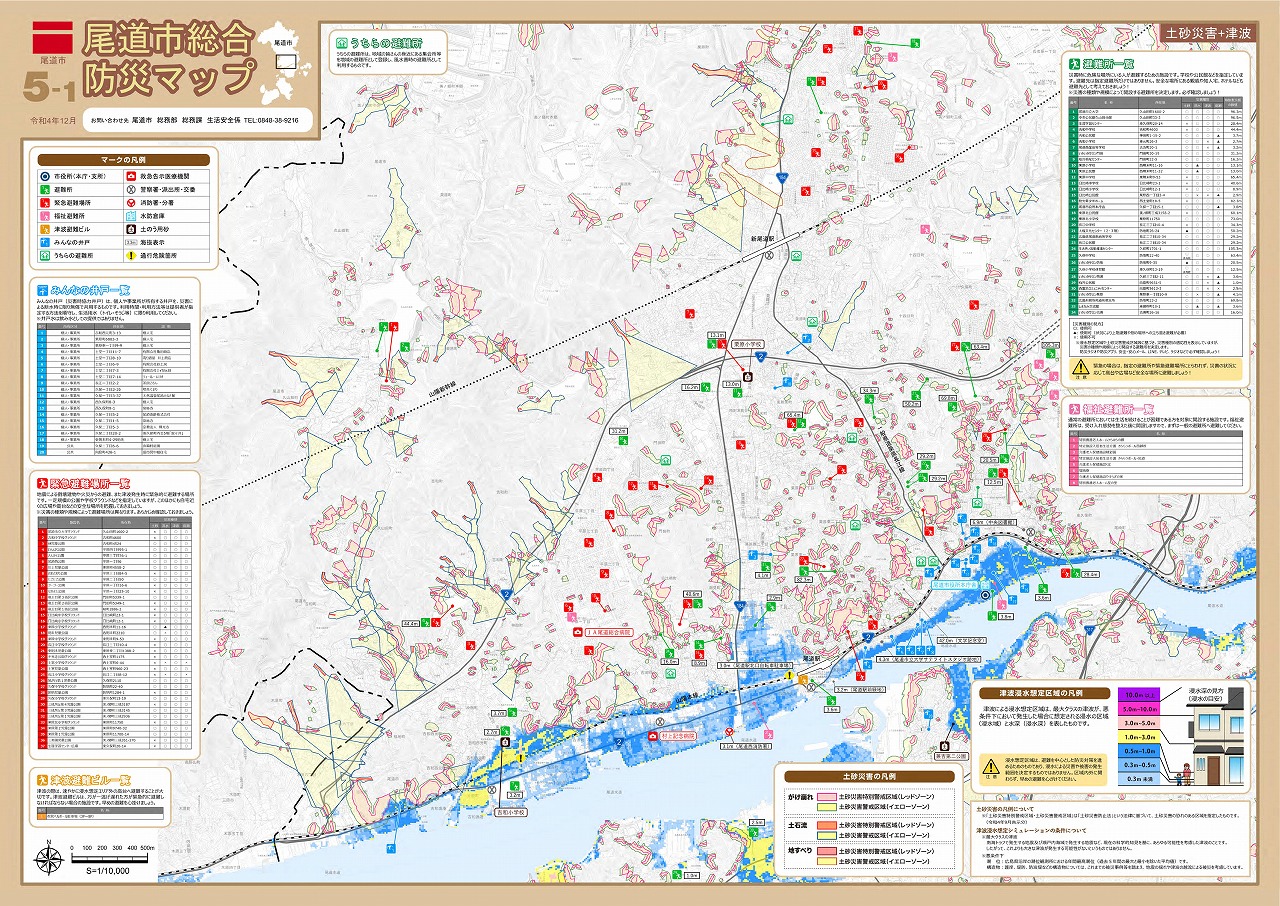Select the yellow 1.0m~3.0m depth swatch
1280x906 pixels.
(x=1139, y=737)
